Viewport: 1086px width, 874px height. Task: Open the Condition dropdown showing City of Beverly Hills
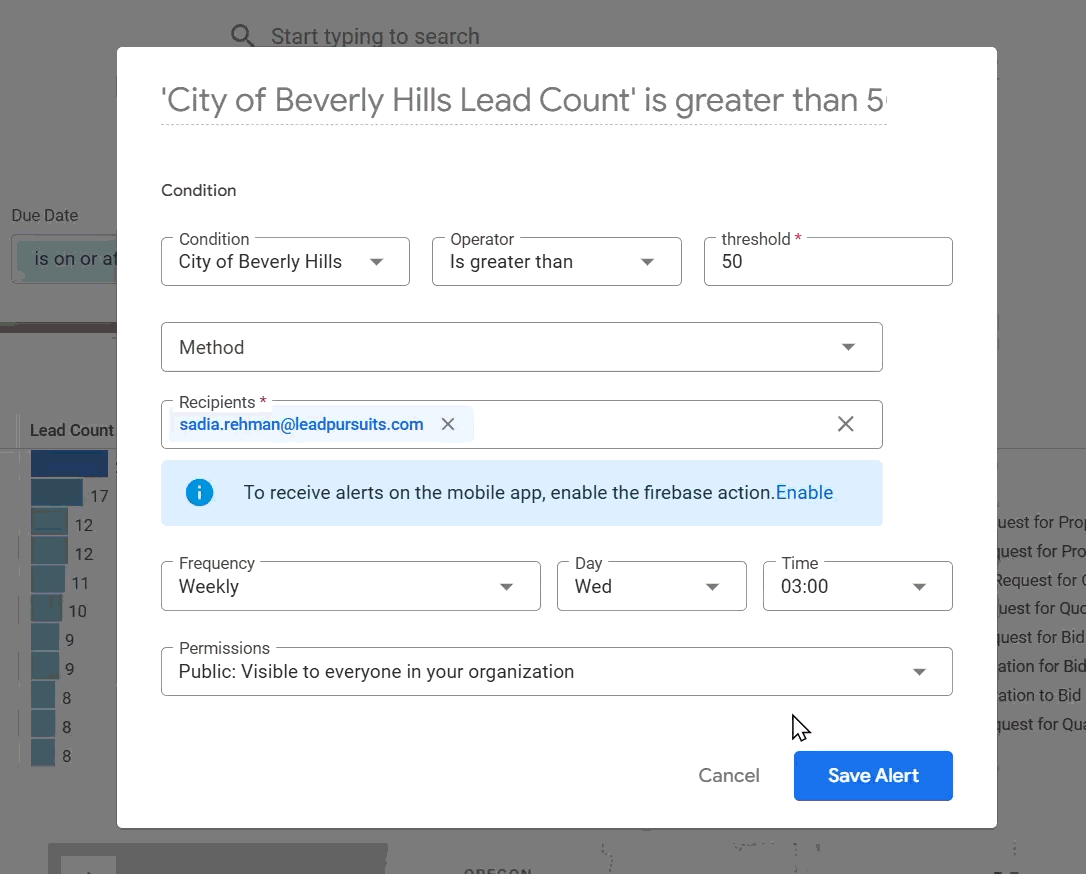285,262
